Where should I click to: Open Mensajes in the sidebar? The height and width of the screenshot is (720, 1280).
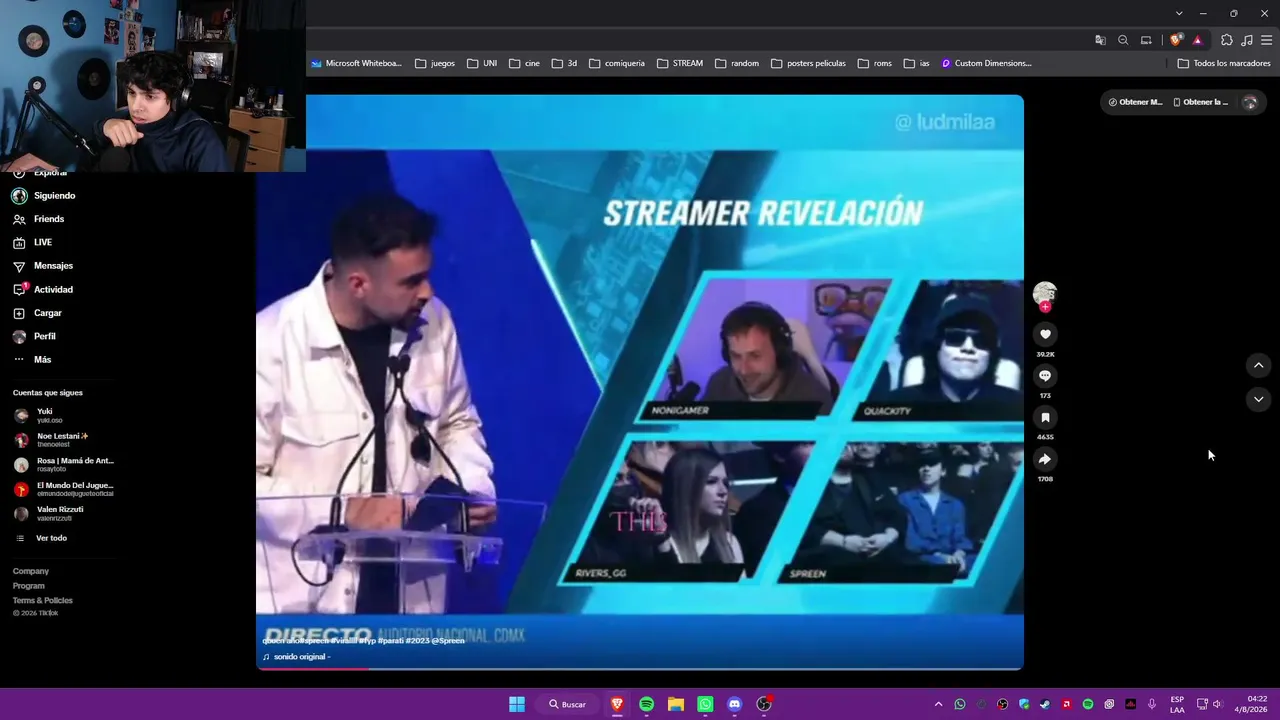coord(53,266)
